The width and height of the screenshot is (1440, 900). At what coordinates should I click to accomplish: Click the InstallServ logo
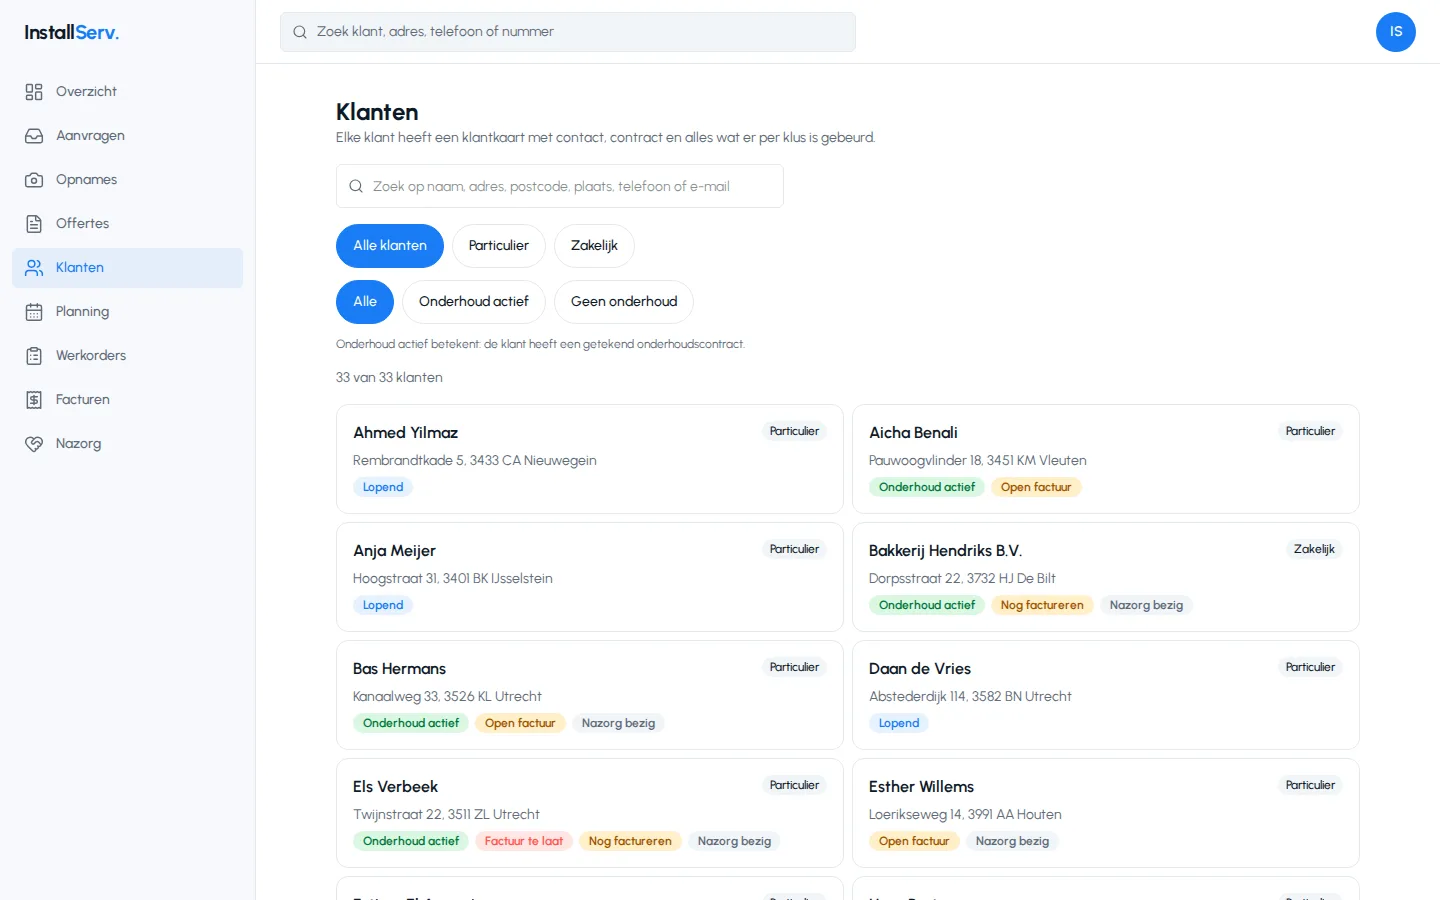click(x=72, y=32)
